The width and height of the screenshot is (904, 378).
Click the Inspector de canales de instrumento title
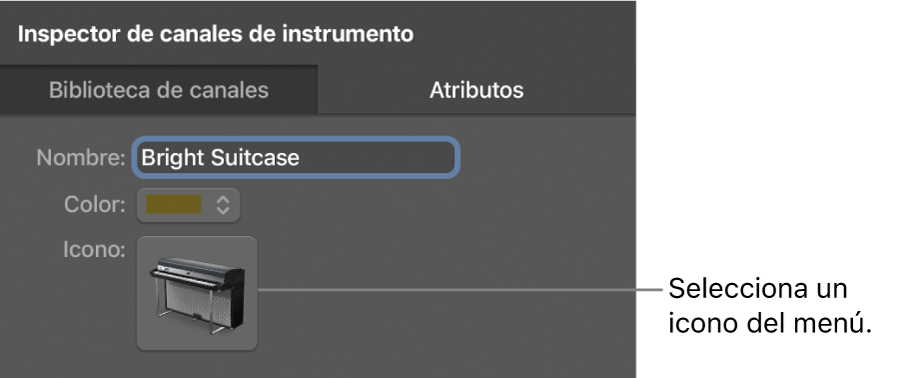point(216,34)
